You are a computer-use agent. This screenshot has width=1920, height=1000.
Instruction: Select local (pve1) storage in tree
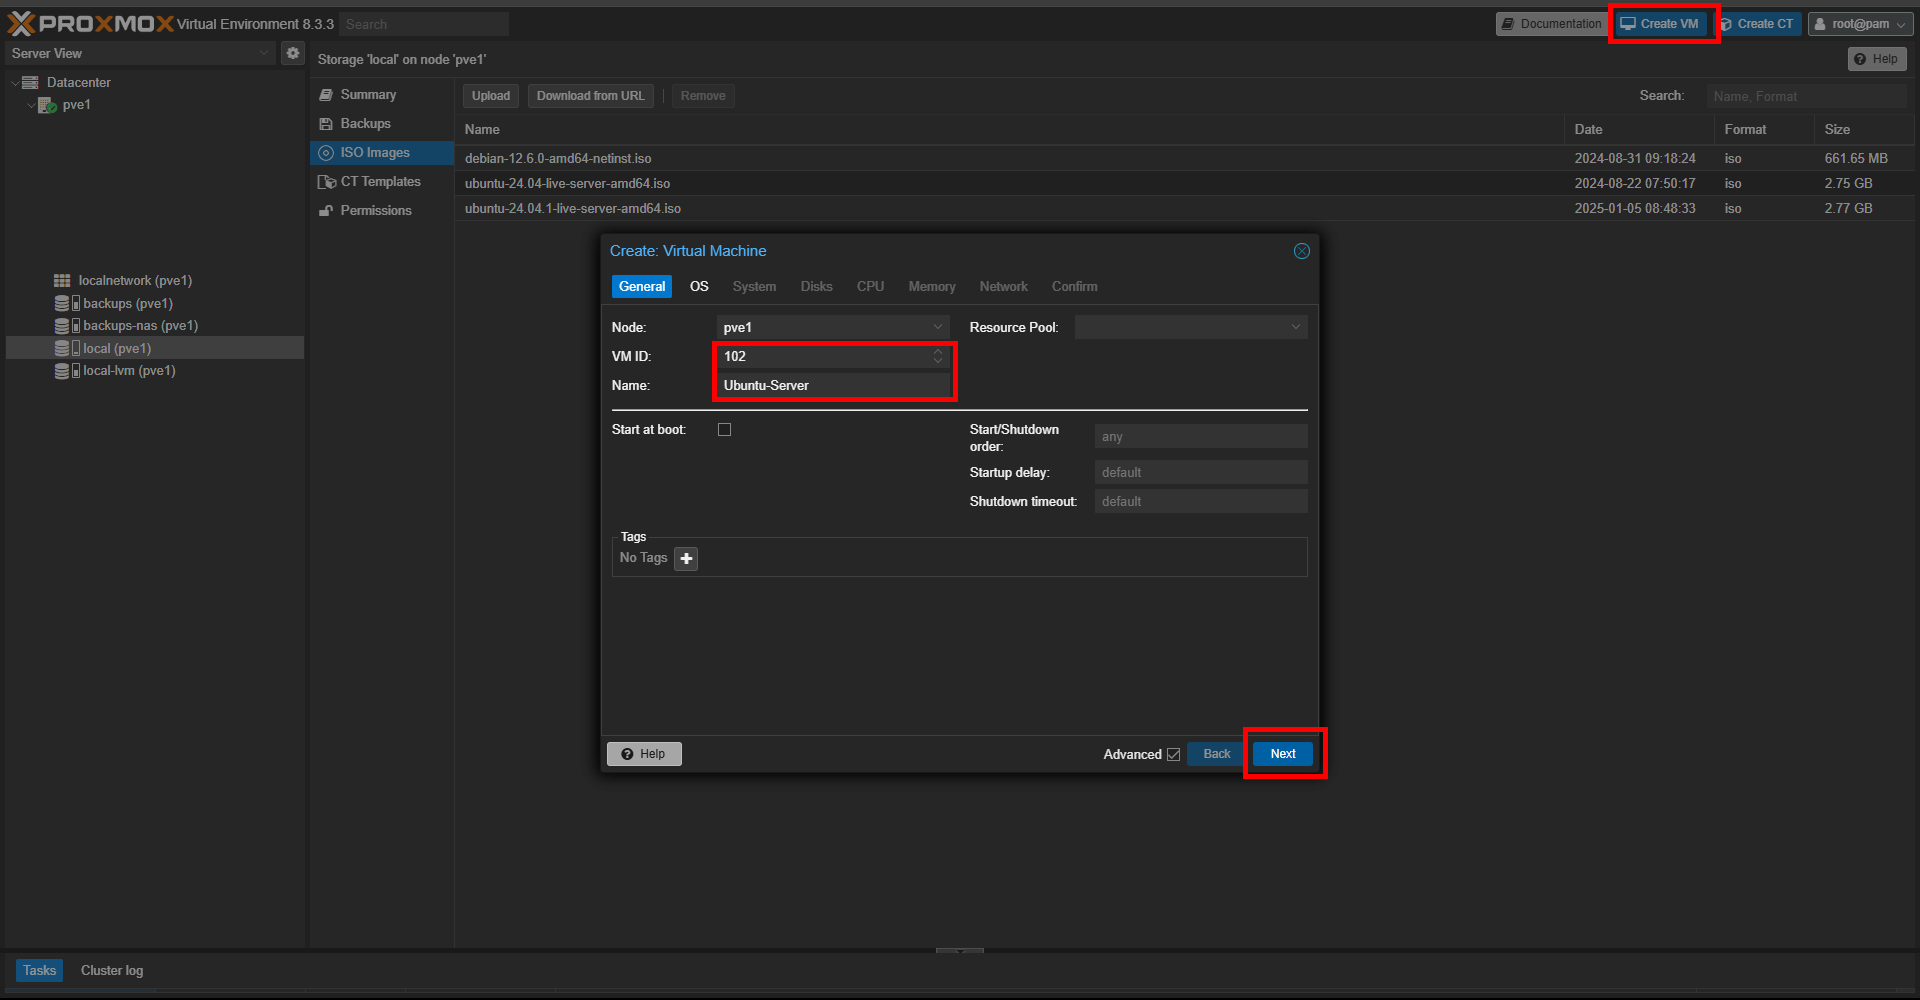point(155,348)
